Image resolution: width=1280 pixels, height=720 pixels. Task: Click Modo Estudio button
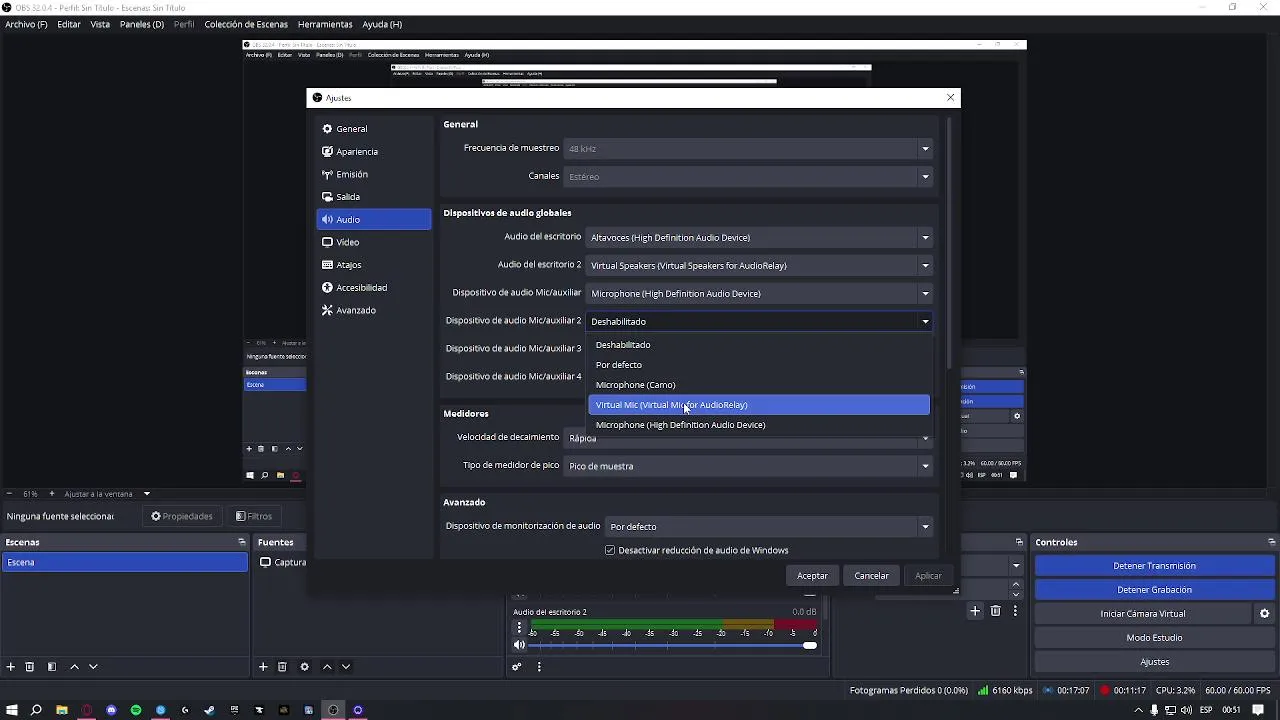1154,638
